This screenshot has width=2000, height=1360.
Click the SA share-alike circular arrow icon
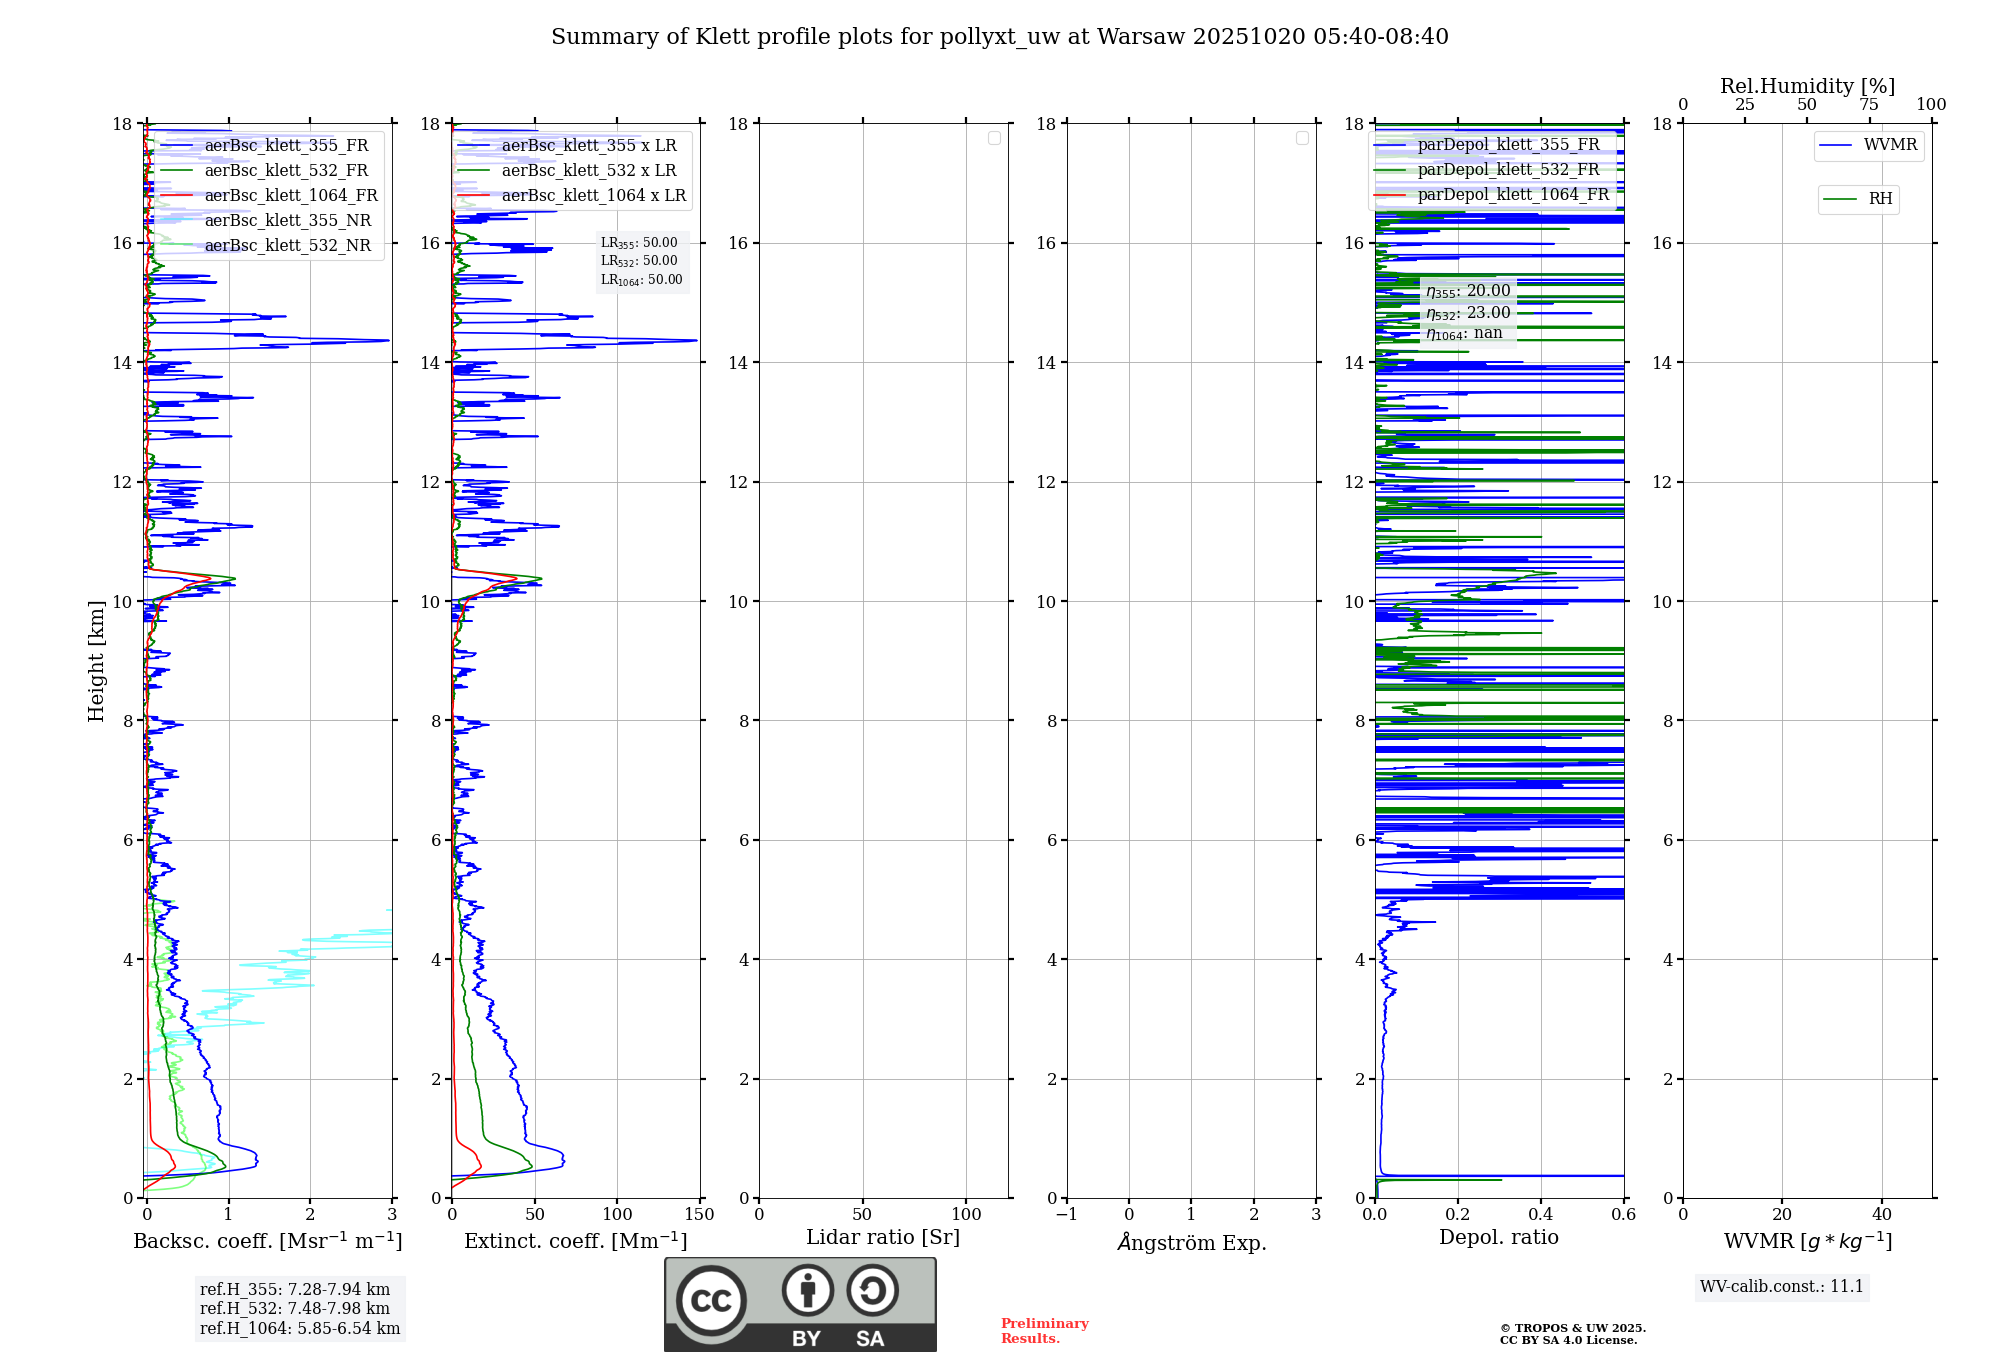pyautogui.click(x=872, y=1290)
